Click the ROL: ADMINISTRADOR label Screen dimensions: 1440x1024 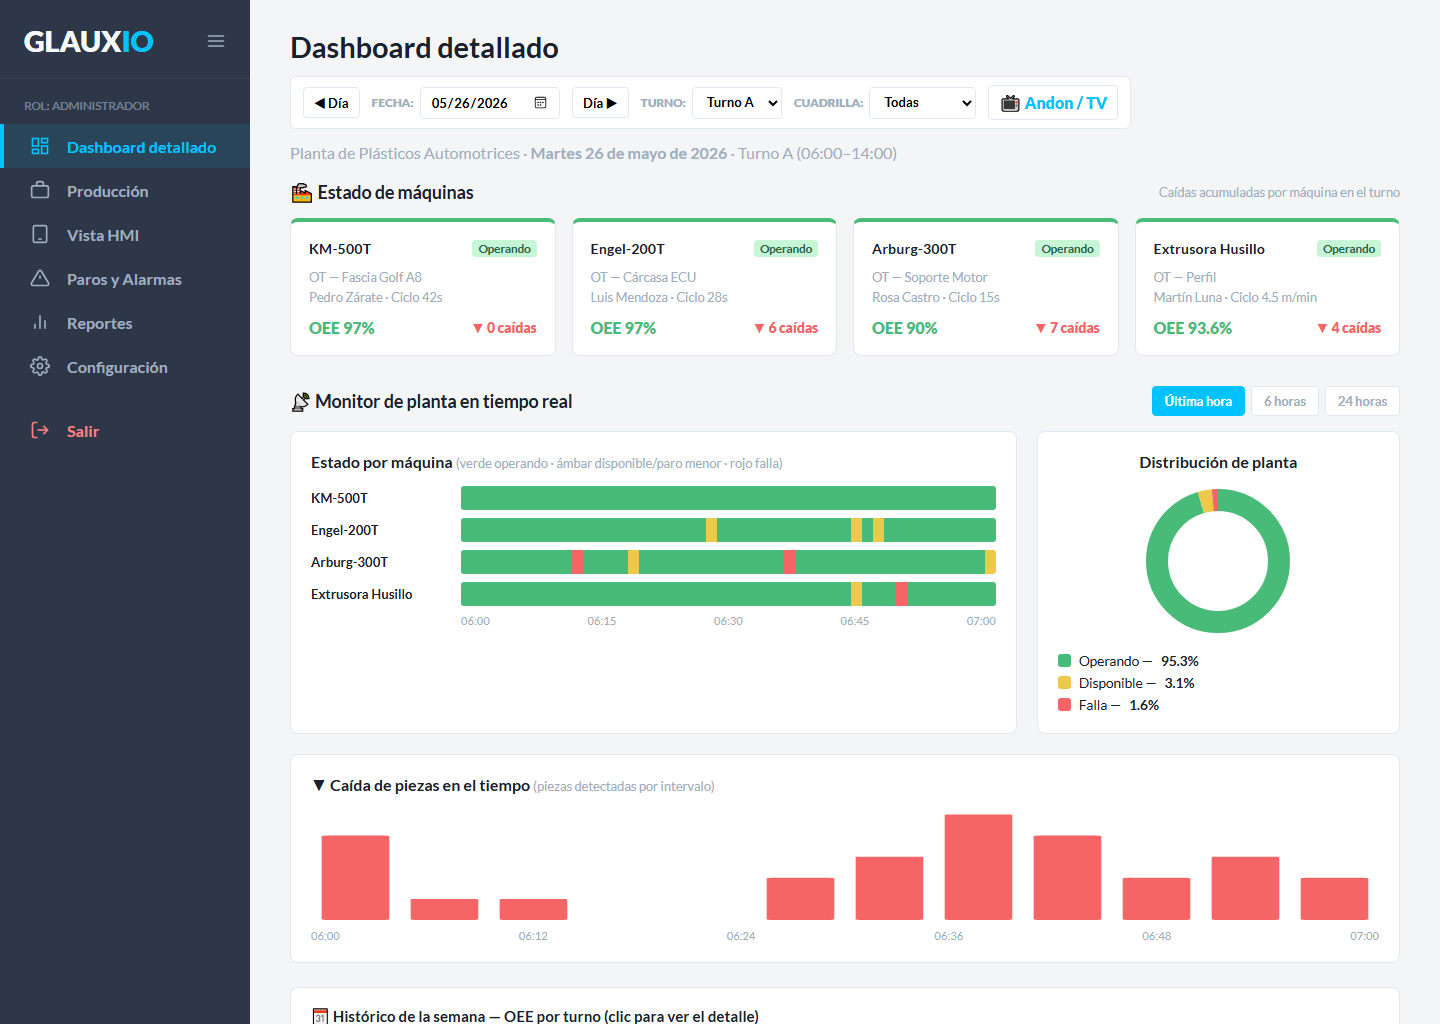tap(87, 105)
